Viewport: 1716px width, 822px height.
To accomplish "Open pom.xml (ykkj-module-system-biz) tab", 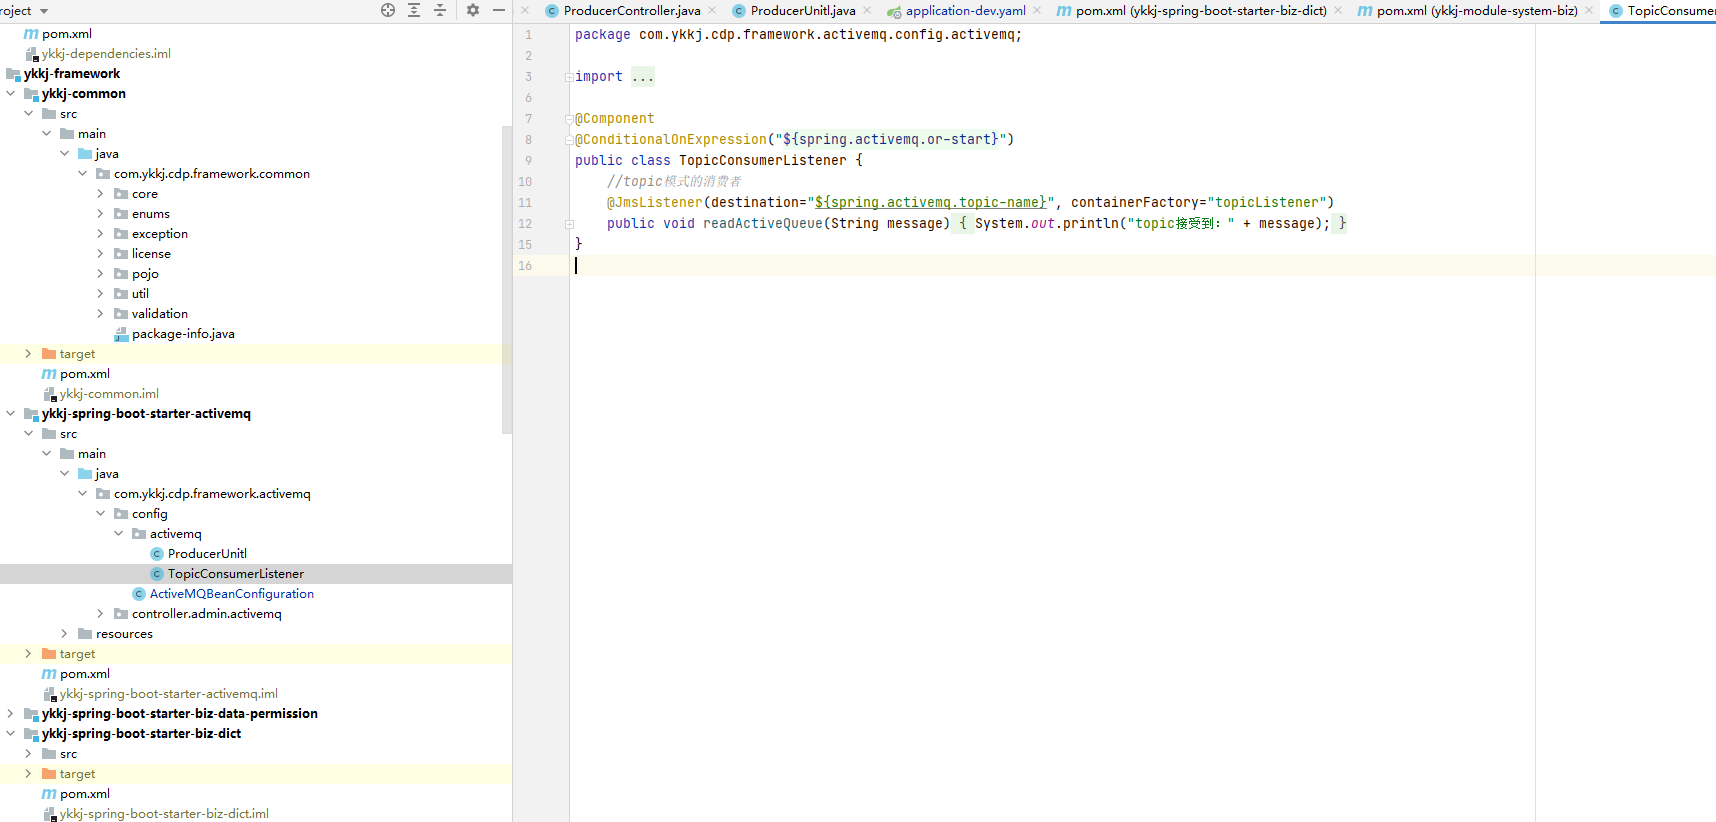I will (x=1477, y=11).
